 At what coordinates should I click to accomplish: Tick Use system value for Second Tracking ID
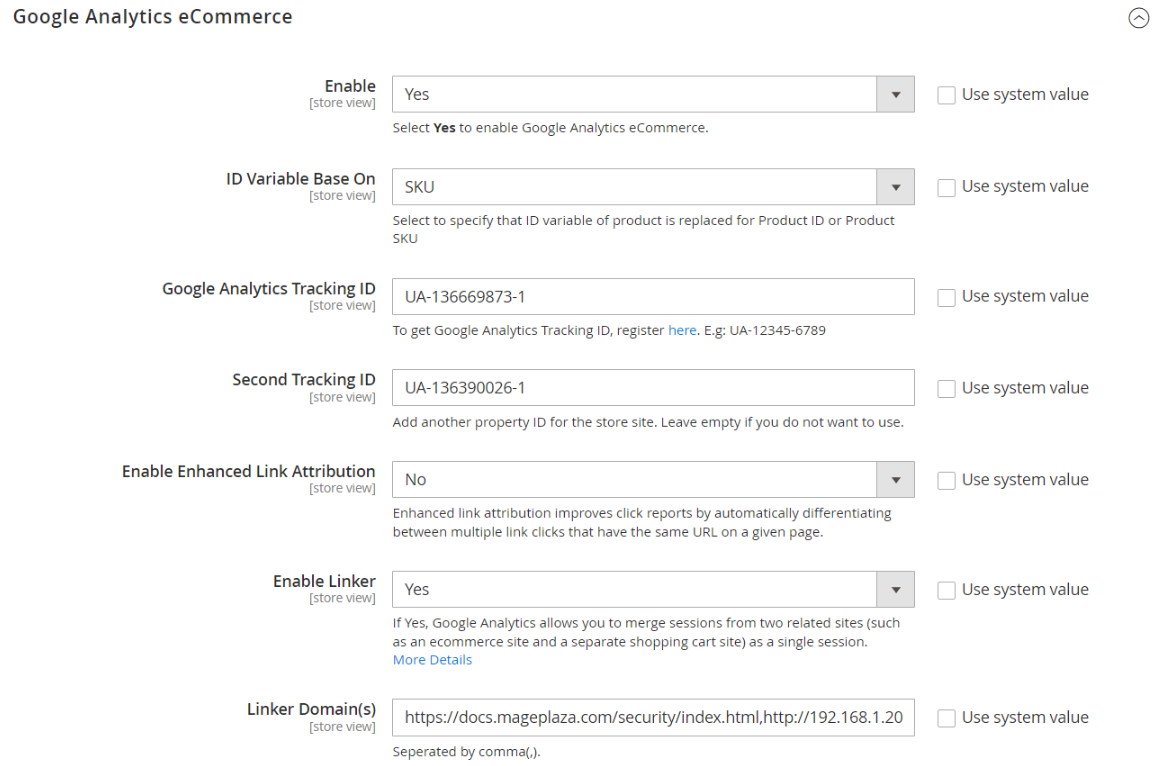click(x=946, y=389)
